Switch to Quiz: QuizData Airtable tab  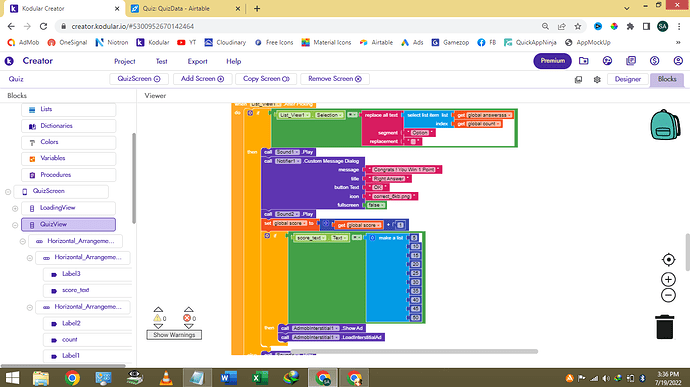[184, 8]
